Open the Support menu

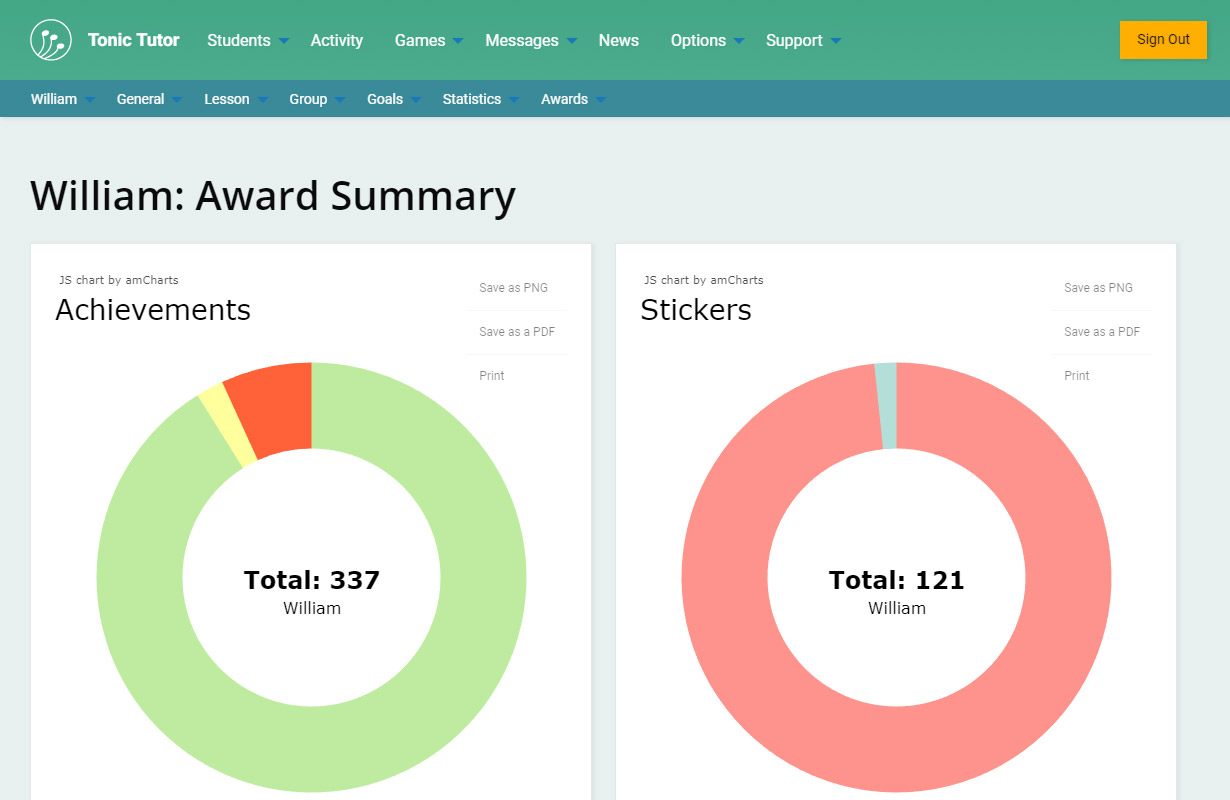pyautogui.click(x=802, y=40)
